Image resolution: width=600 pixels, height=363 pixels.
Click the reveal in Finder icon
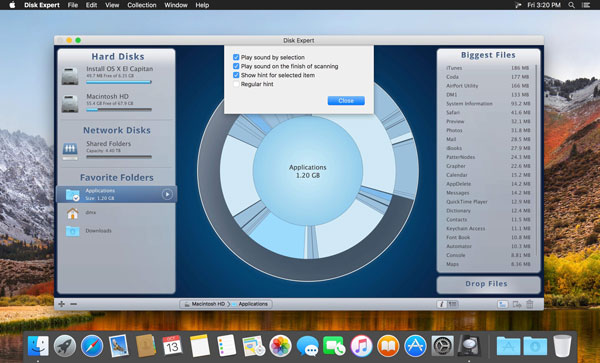pos(503,304)
